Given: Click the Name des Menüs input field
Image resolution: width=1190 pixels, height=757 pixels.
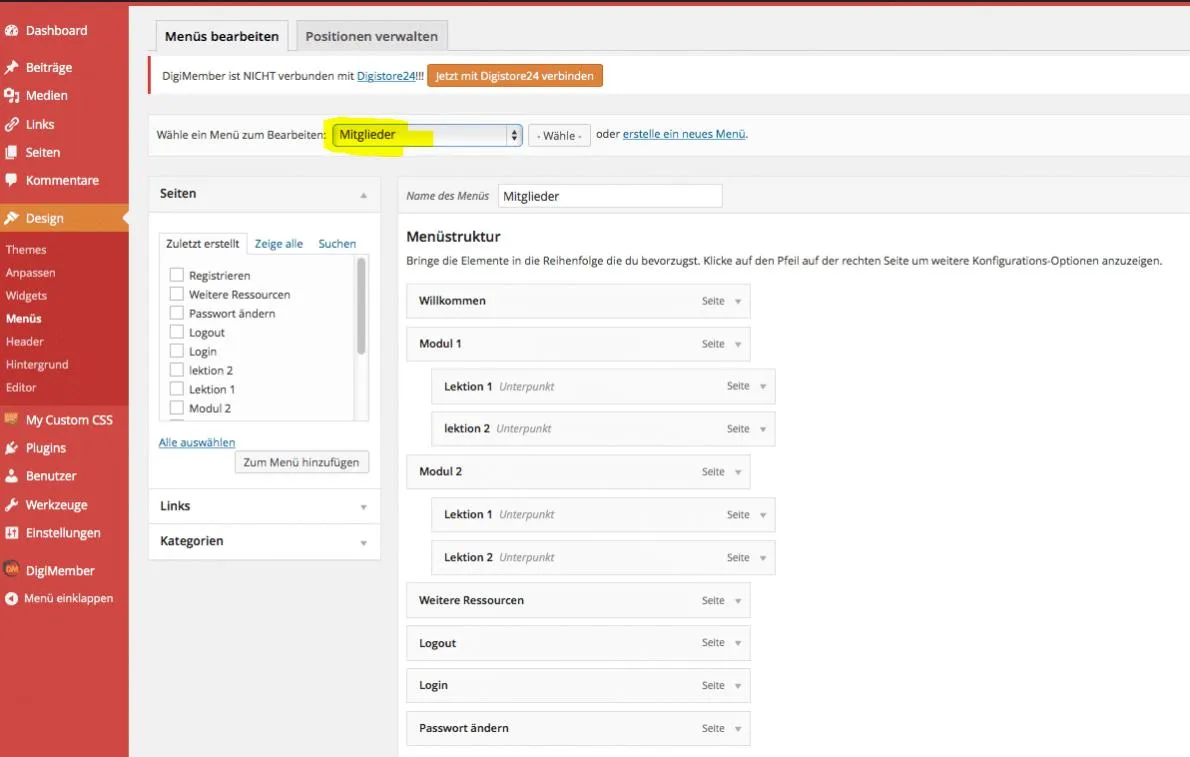Looking at the screenshot, I should (610, 197).
